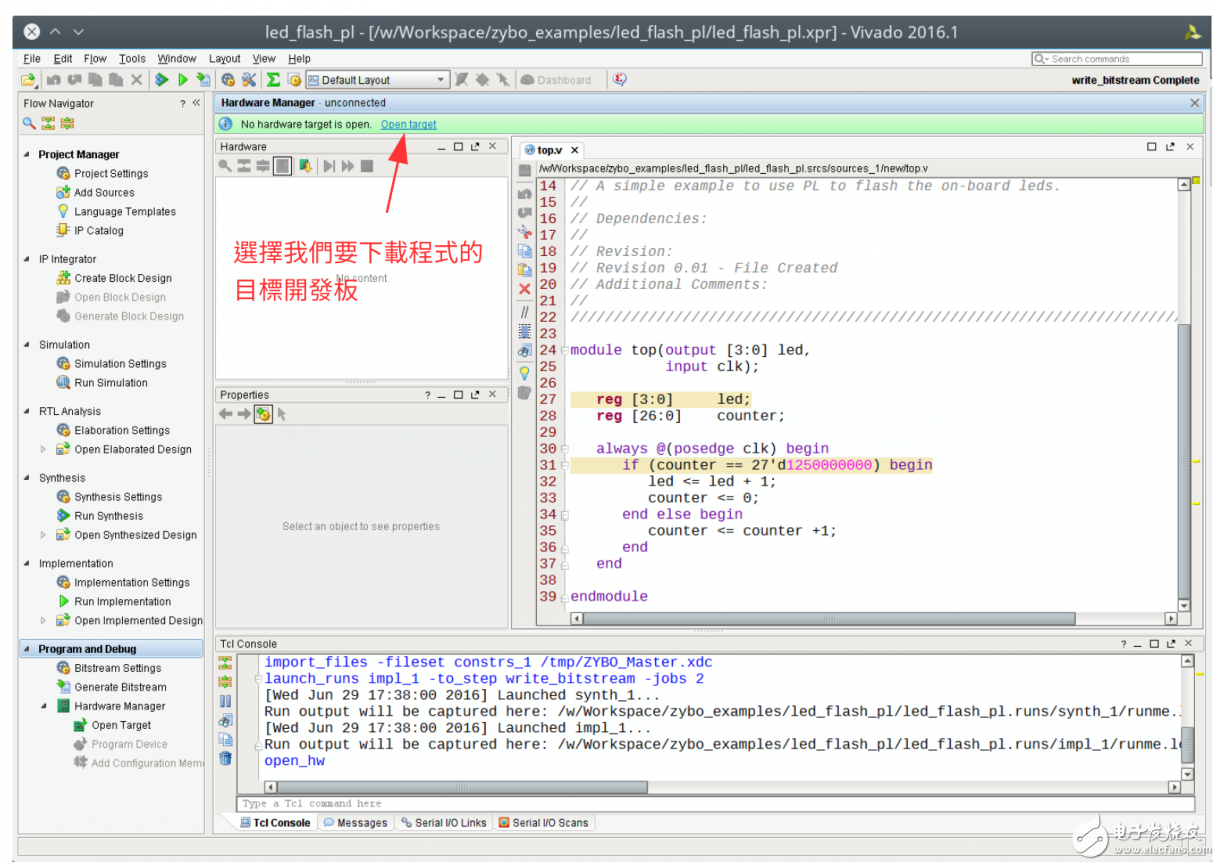1220x866 pixels.
Task: Expand the Open Synthesized Design item
Action: [43, 535]
